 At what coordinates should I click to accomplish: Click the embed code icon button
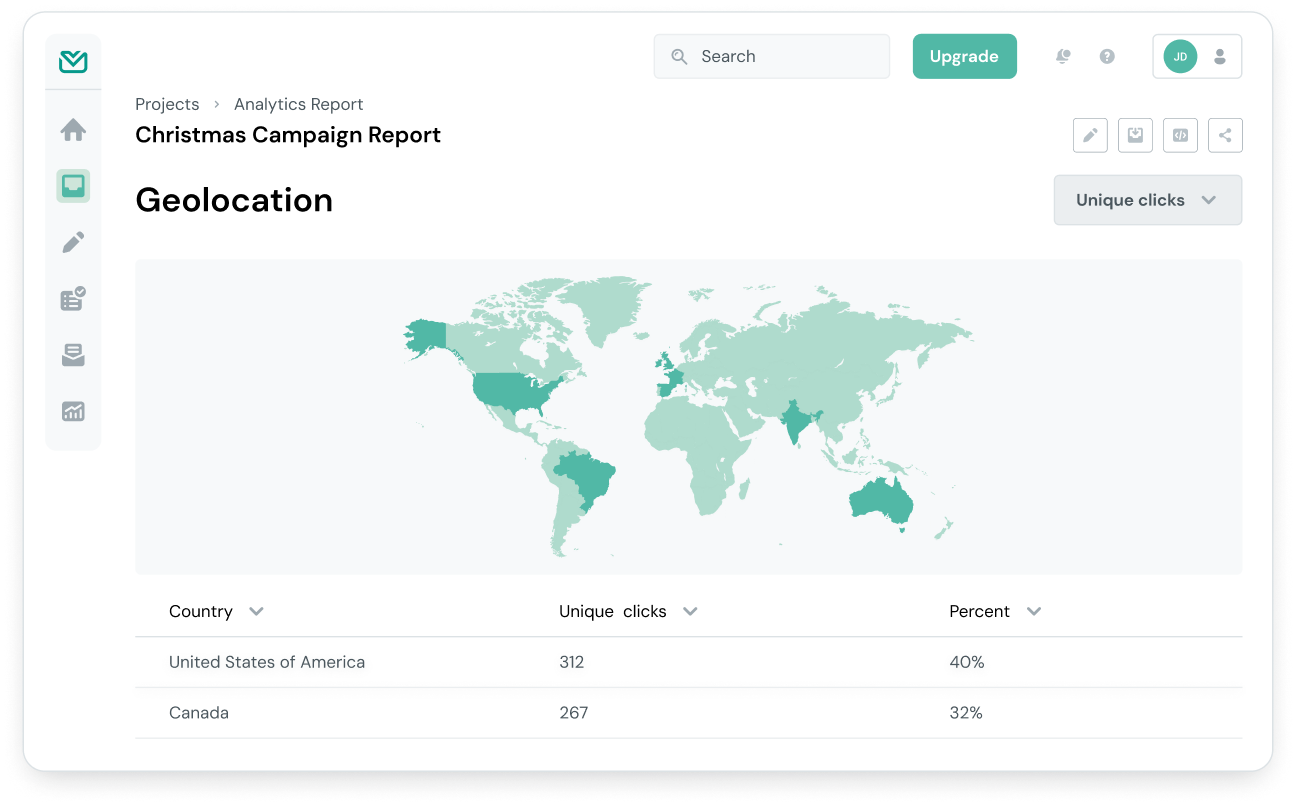tap(1180, 136)
